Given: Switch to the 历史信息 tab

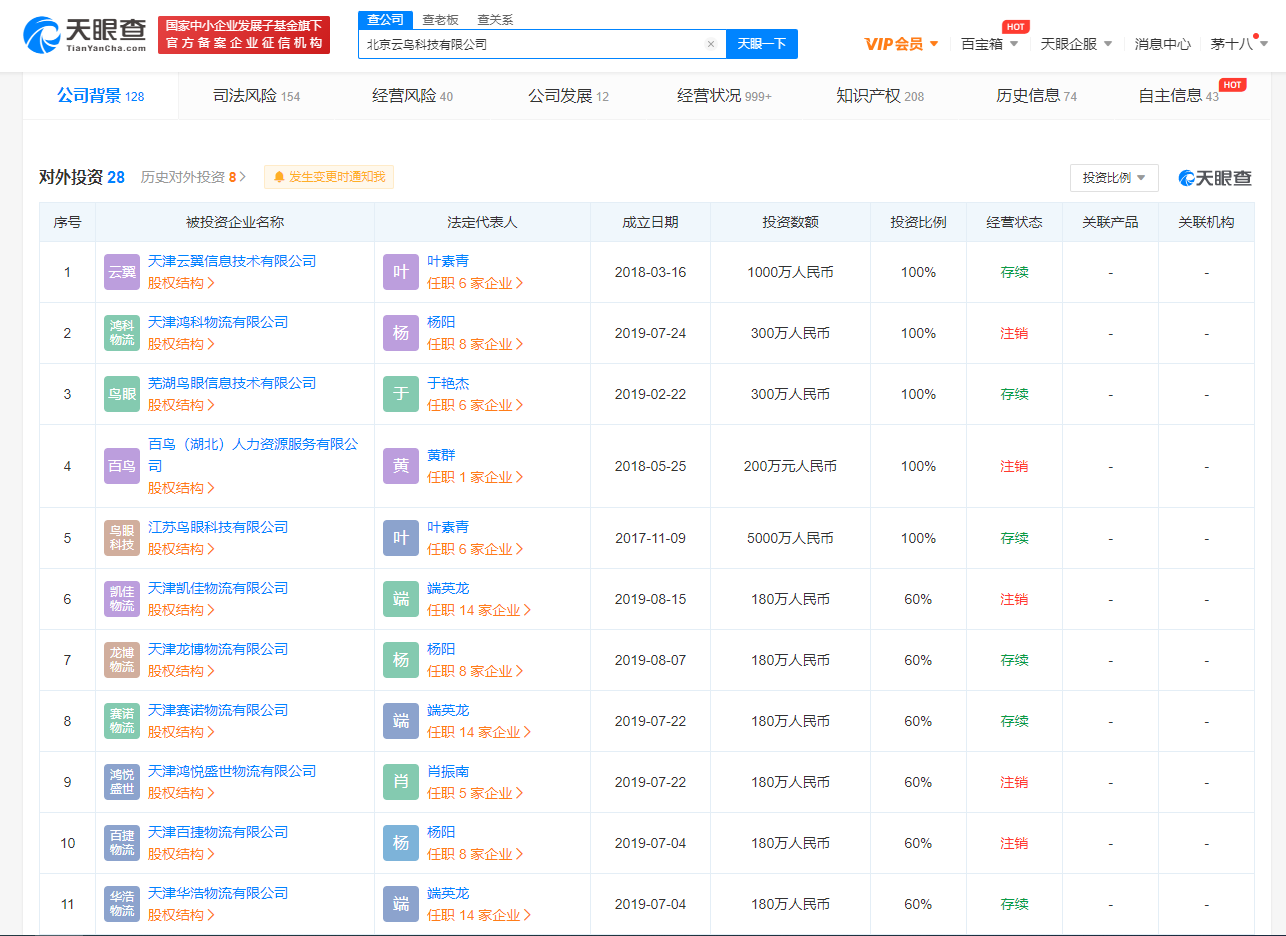Looking at the screenshot, I should point(1036,96).
